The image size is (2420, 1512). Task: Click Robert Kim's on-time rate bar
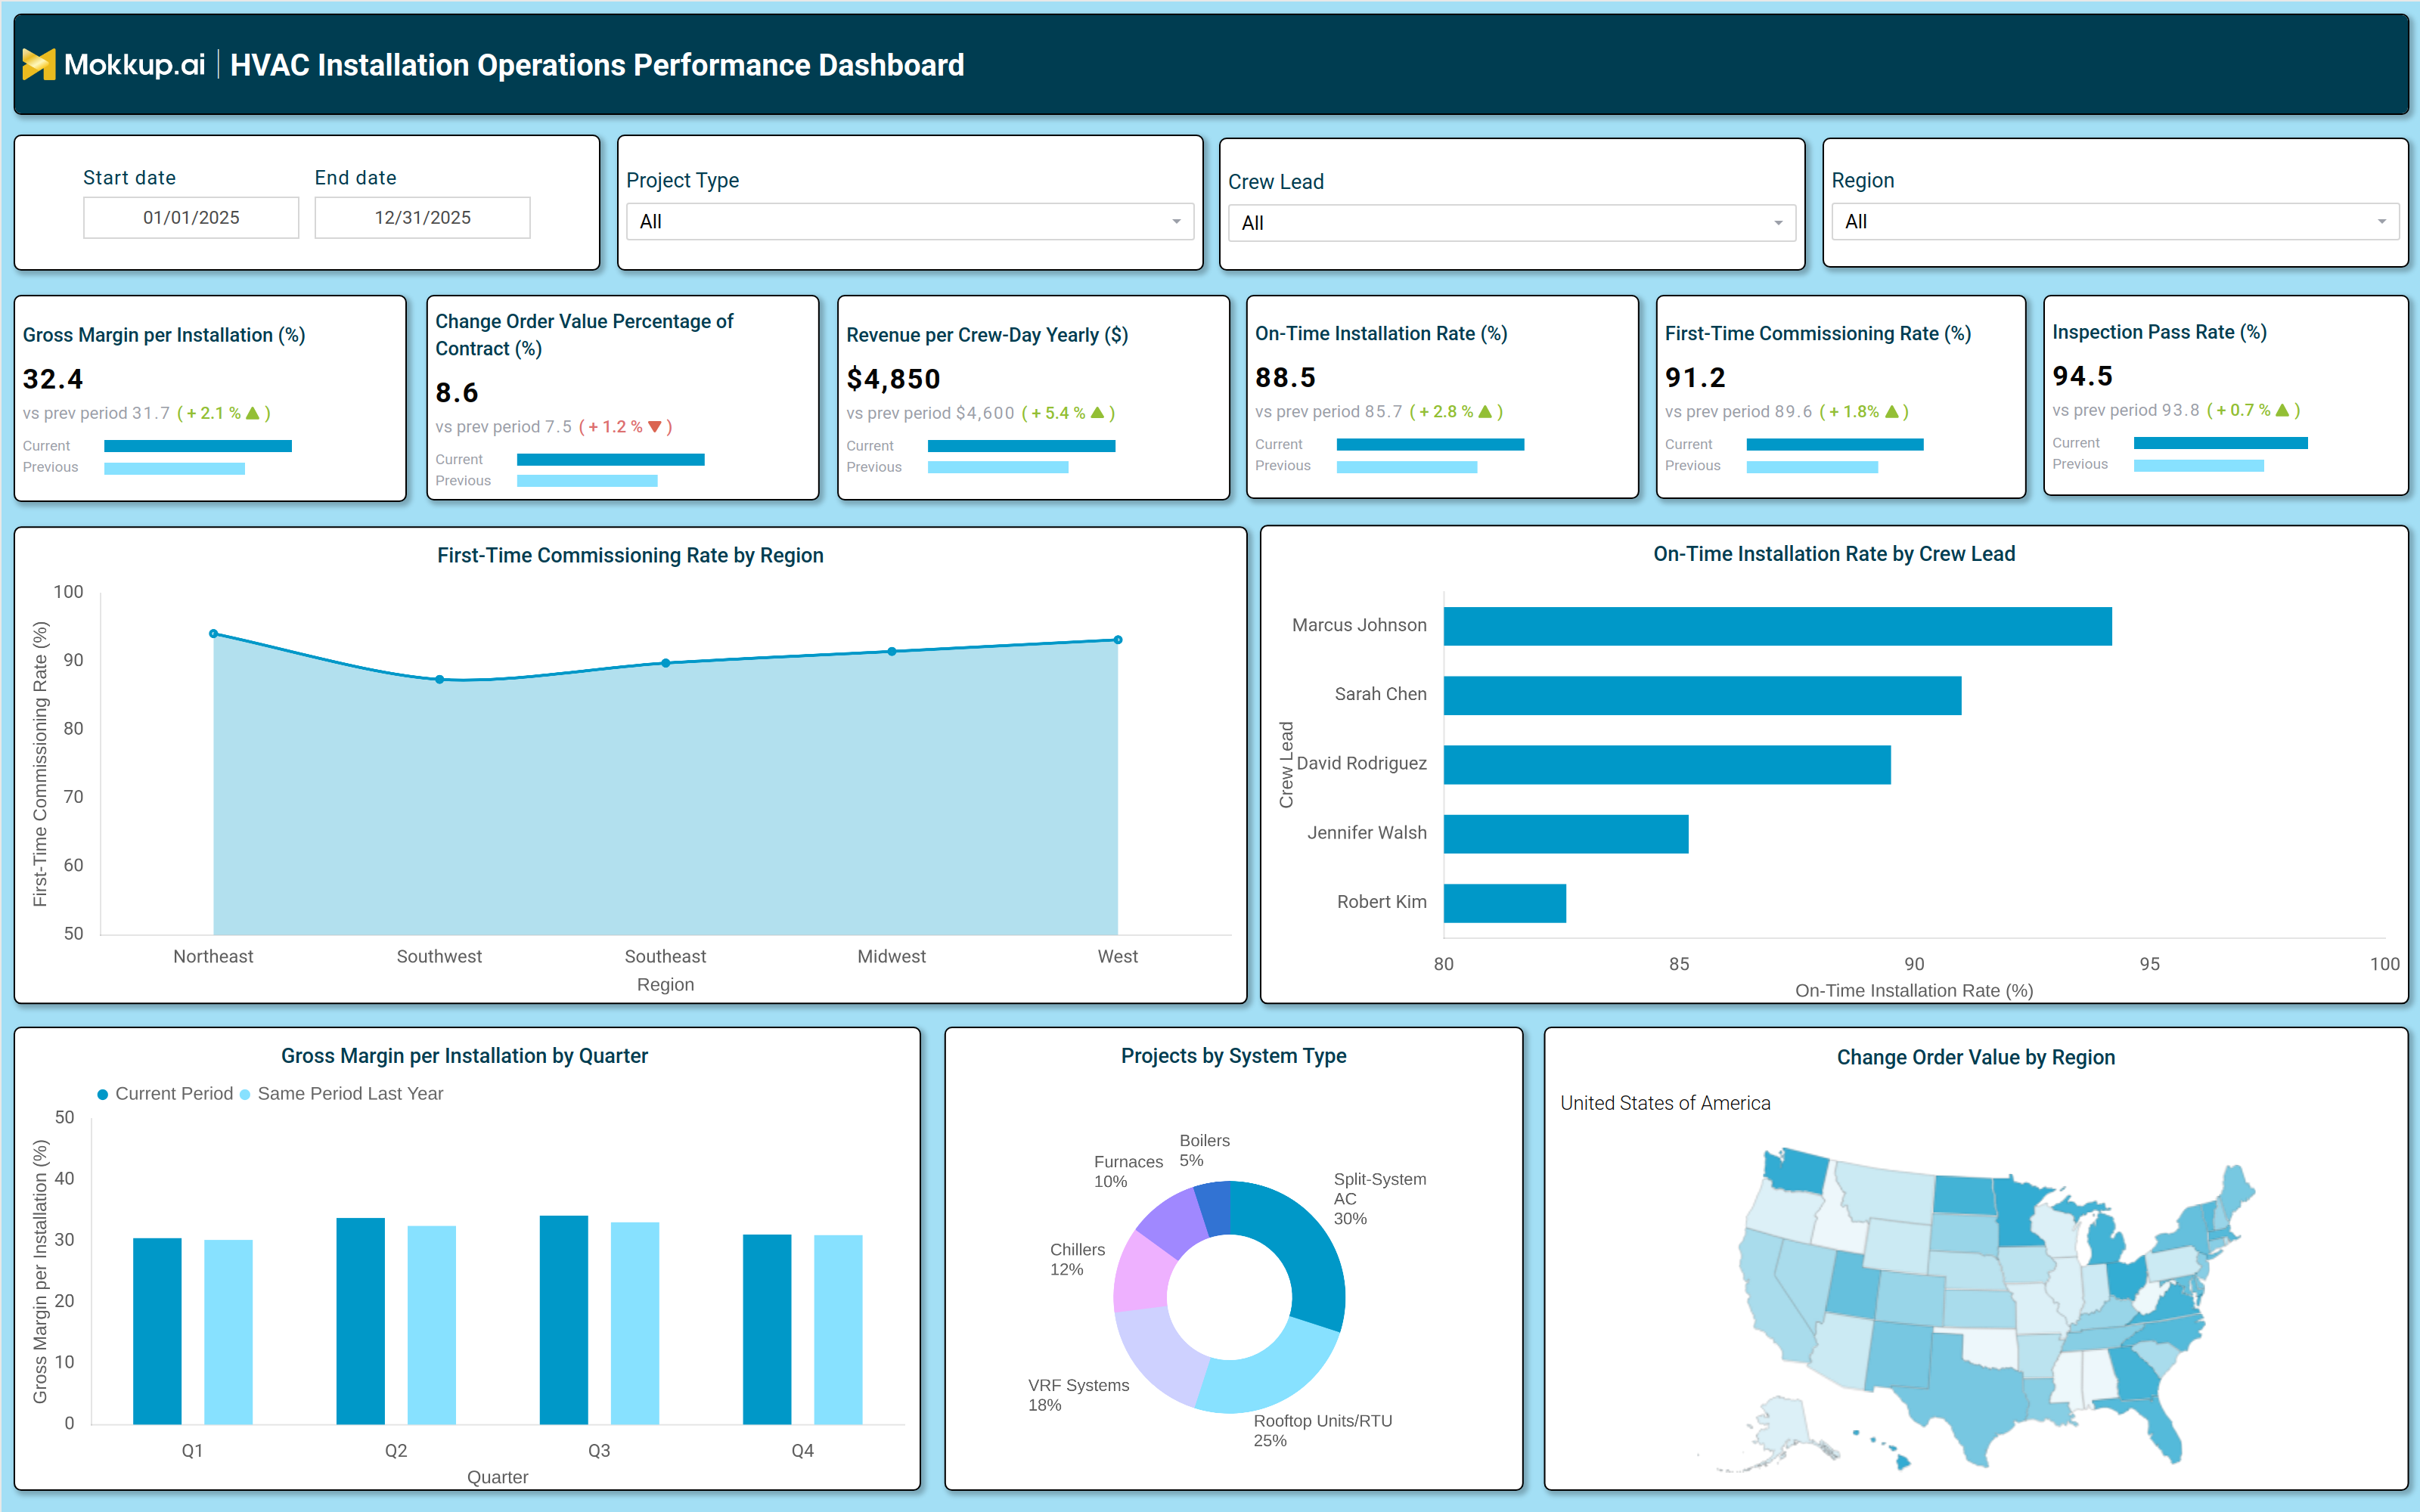1505,903
